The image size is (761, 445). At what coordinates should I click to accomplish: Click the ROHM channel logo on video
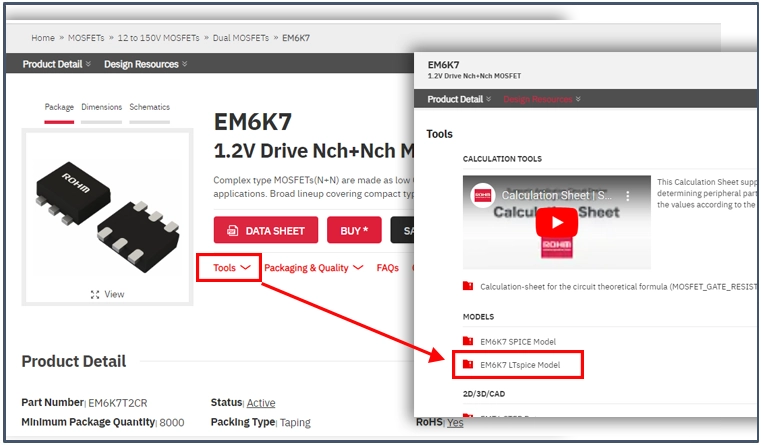click(x=482, y=195)
